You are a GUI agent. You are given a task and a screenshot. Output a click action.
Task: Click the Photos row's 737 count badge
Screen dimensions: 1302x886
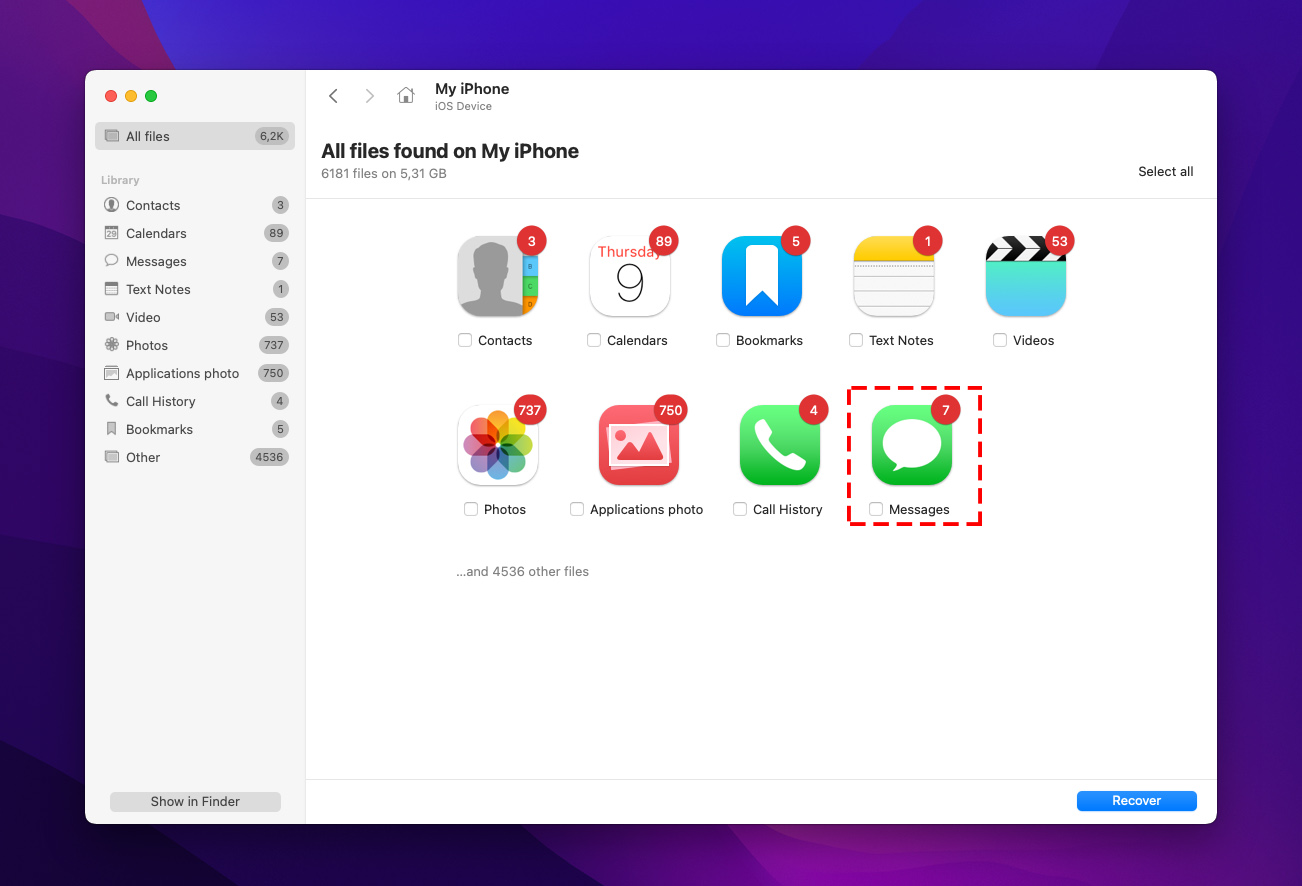pyautogui.click(x=273, y=345)
